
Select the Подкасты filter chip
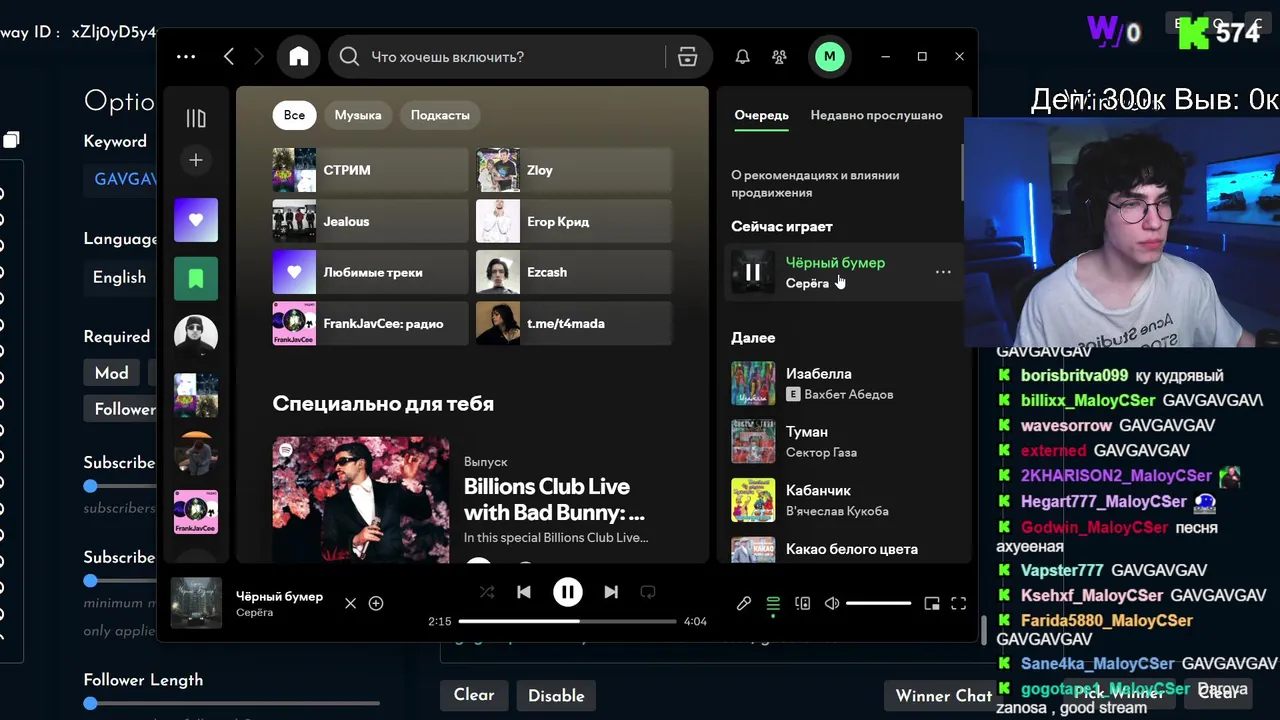click(440, 115)
